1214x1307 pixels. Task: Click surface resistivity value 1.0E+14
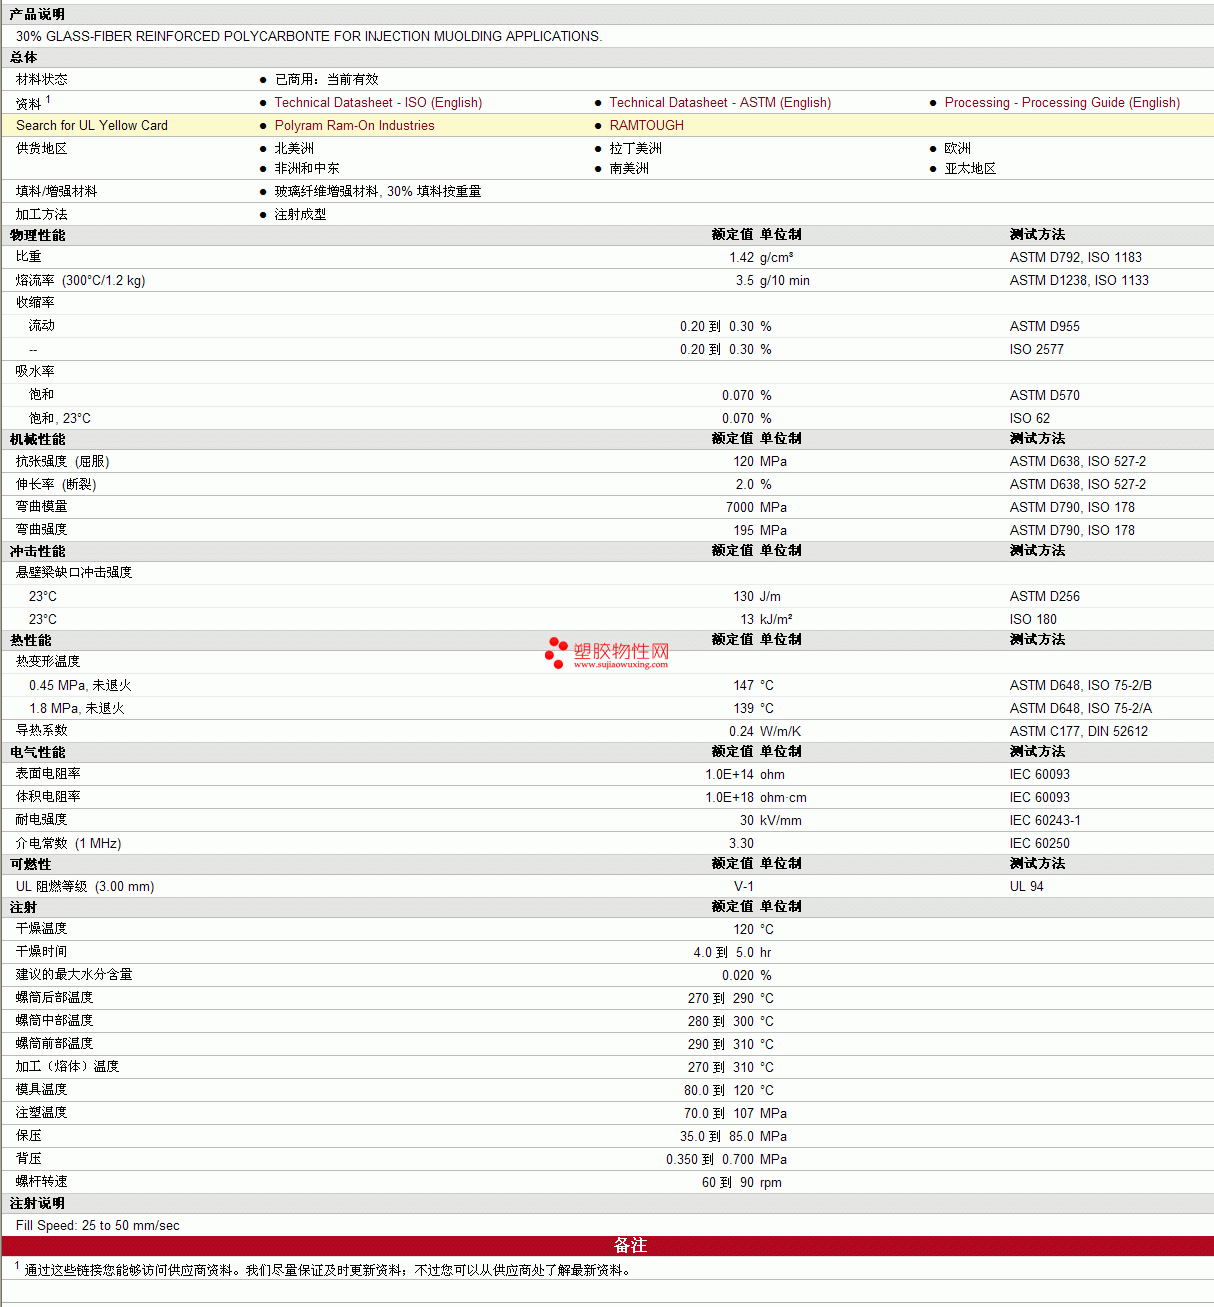click(730, 775)
